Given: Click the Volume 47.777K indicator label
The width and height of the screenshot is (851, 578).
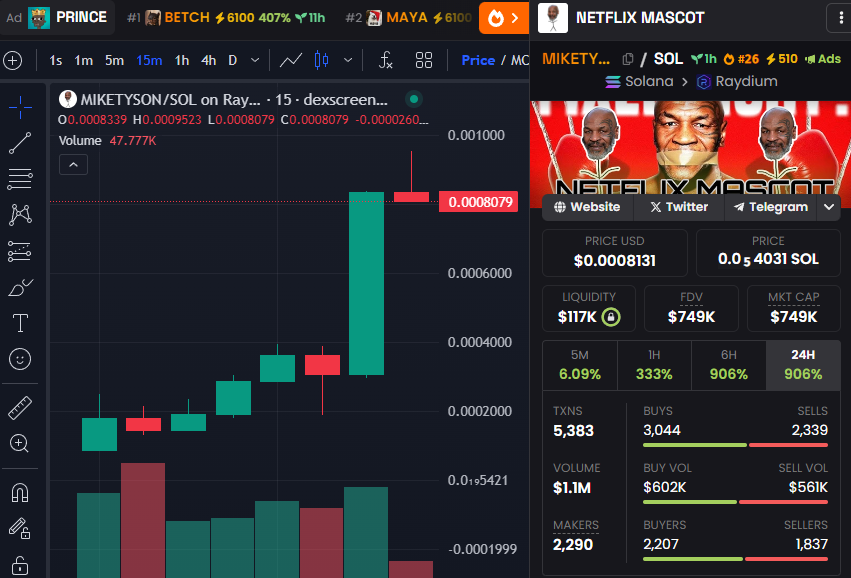Looking at the screenshot, I should [107, 141].
